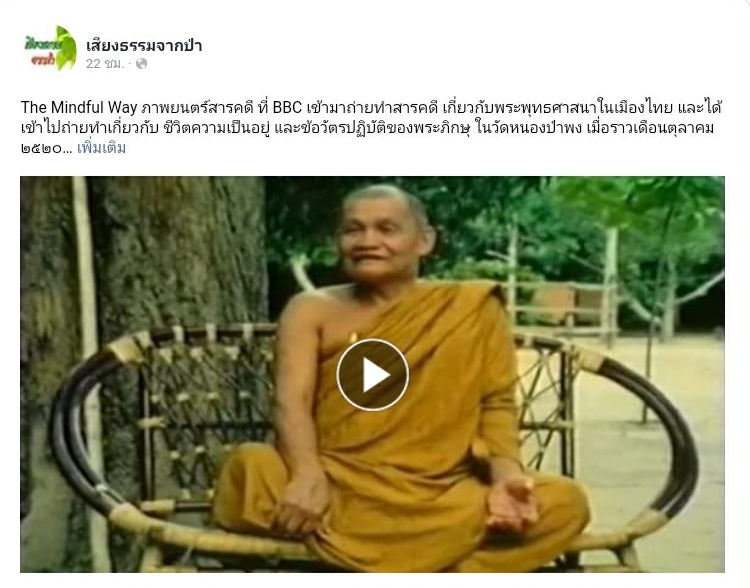Click the post description text

click(371, 127)
